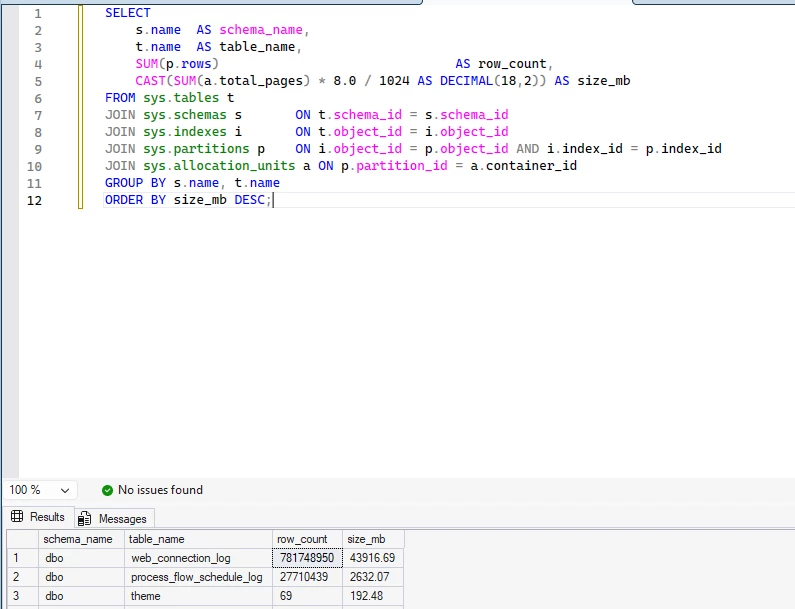Place cursor on the SELECT keyword in line 1

[x=128, y=13]
